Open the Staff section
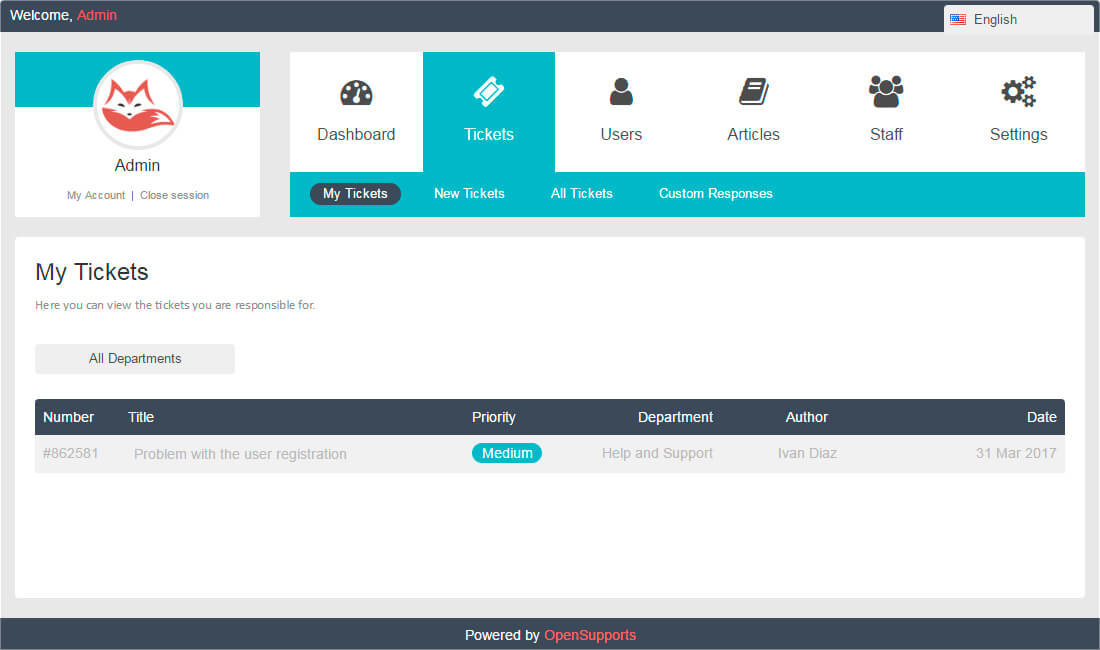Image resolution: width=1100 pixels, height=650 pixels. pyautogui.click(x=886, y=110)
